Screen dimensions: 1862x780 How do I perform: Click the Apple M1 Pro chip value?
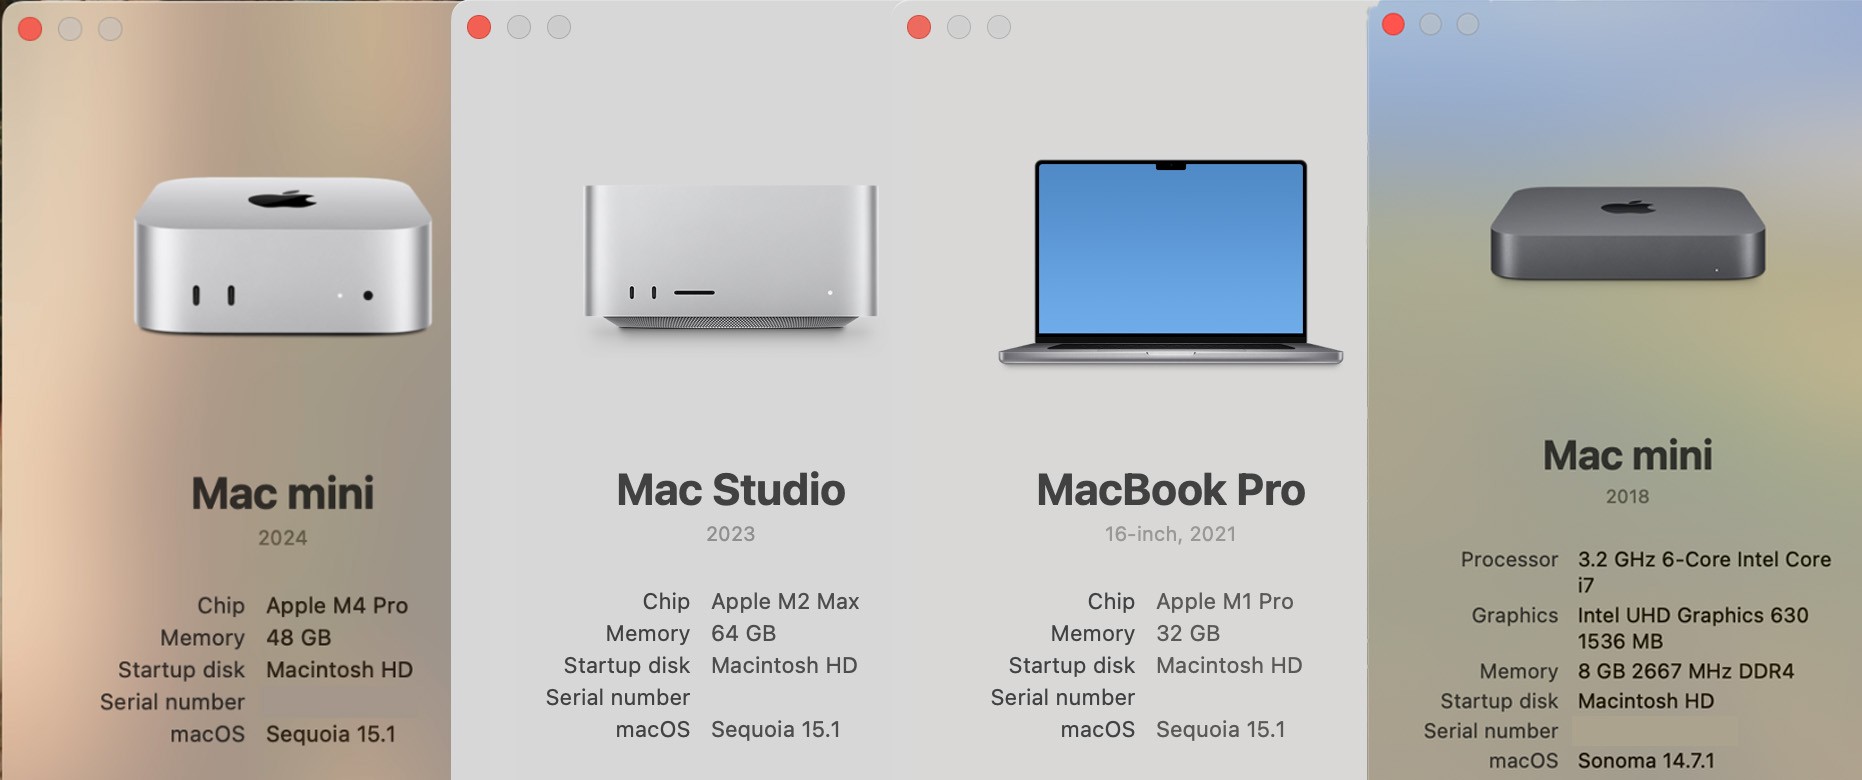[x=1225, y=601]
